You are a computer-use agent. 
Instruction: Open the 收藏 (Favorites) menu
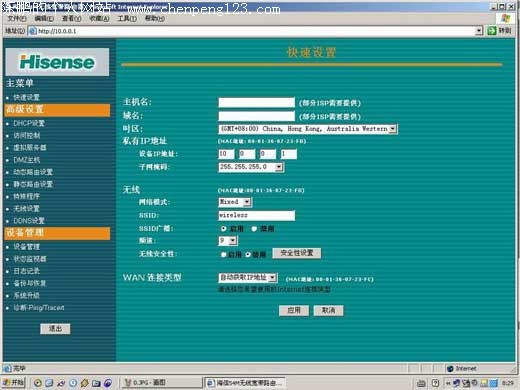pos(99,19)
